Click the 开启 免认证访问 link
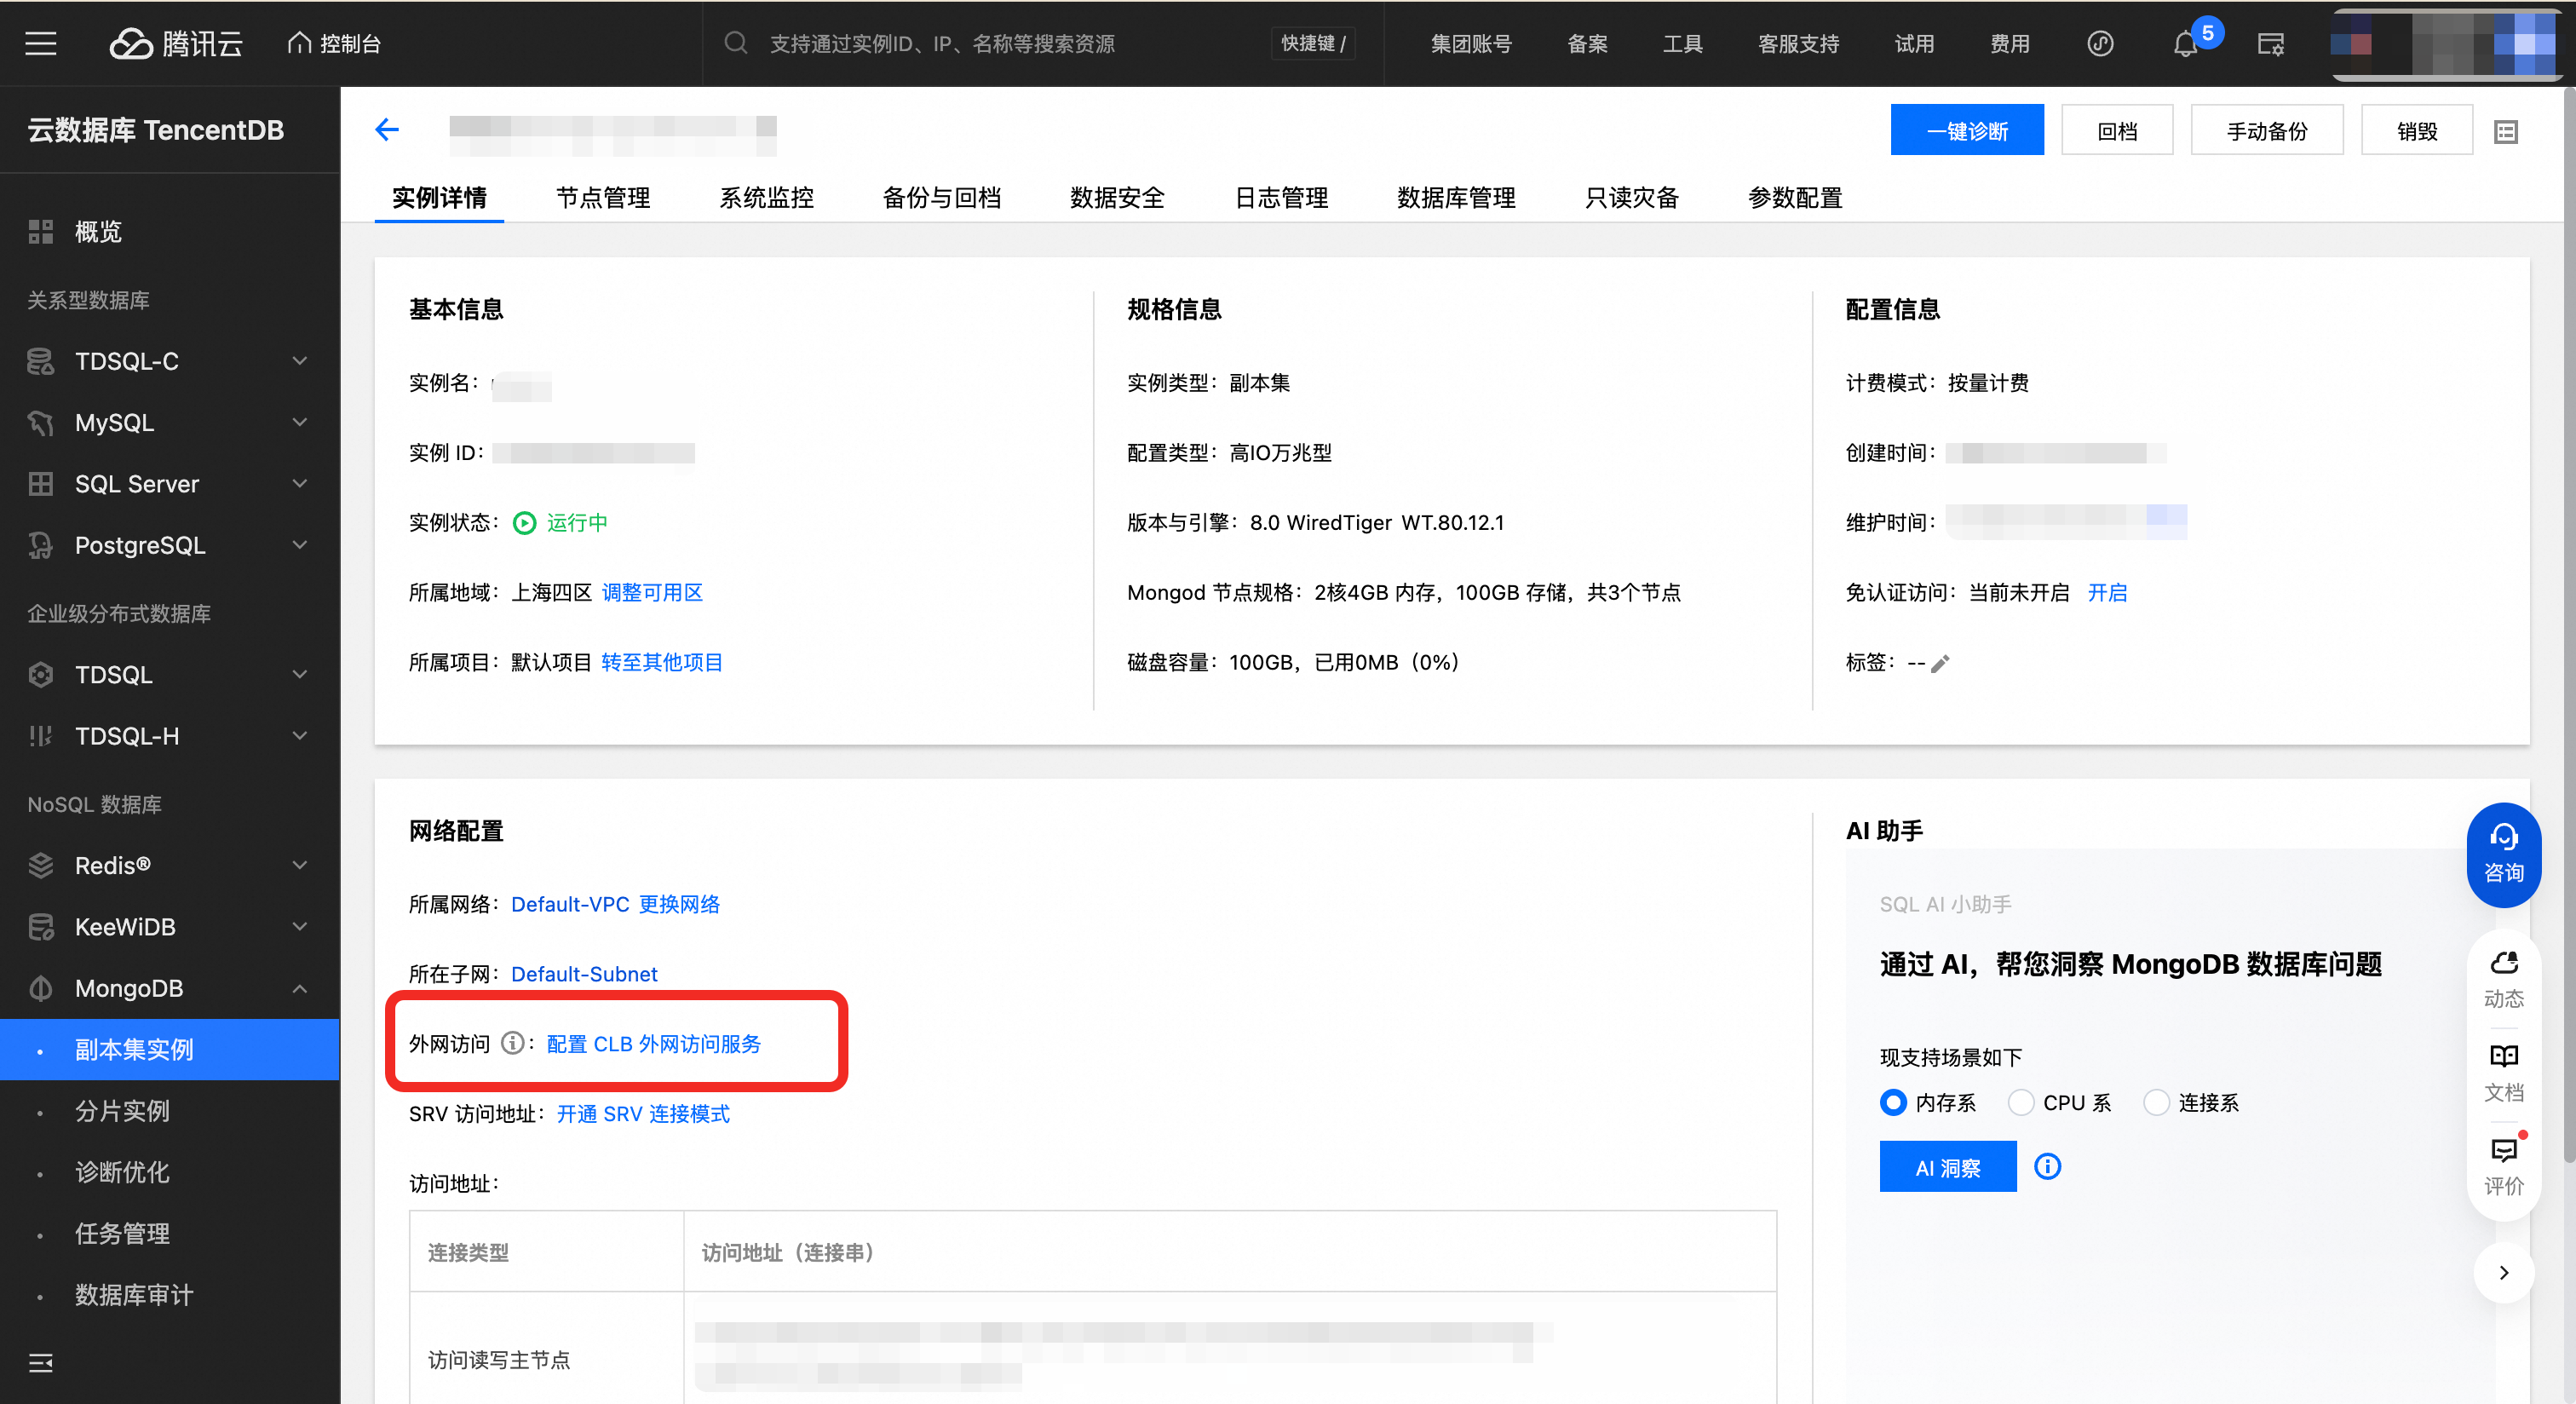Viewport: 2576px width, 1404px height. 2107,592
